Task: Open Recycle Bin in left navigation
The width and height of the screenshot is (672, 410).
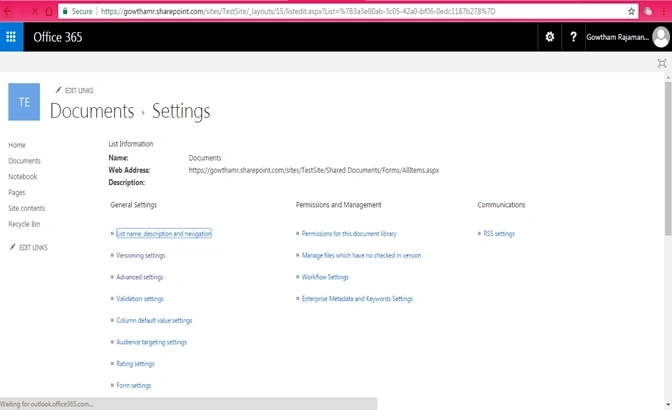Action: click(24, 224)
